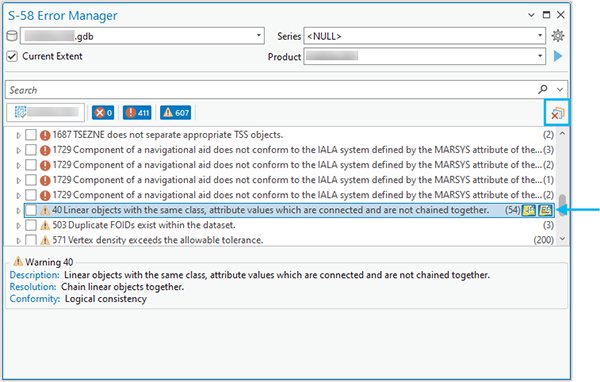Click the 'Description:' label in details
This screenshot has width=600, height=382.
[x=34, y=275]
